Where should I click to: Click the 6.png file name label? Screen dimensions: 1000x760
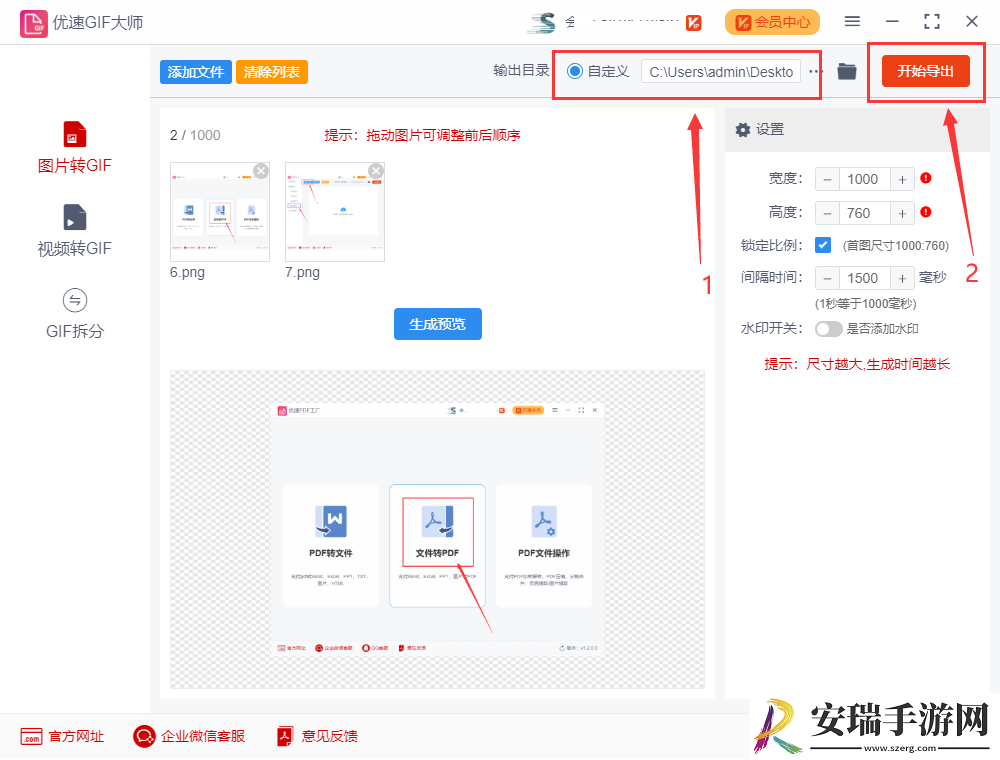(188, 272)
